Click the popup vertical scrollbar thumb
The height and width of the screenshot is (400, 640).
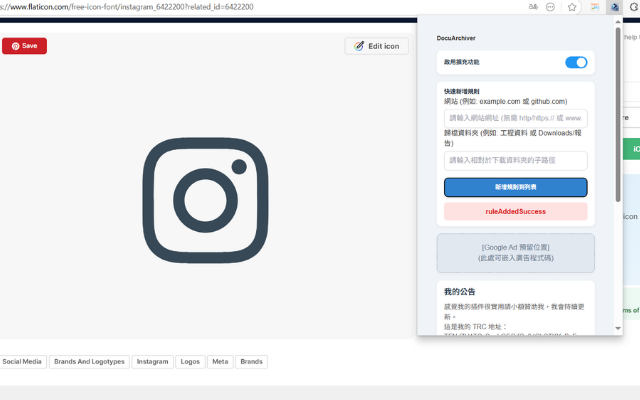point(618,114)
